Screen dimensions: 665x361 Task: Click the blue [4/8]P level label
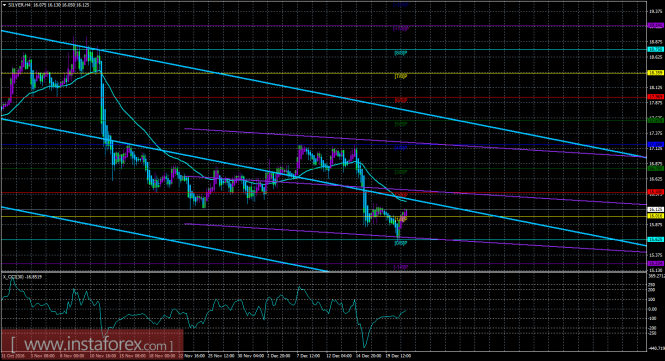pos(401,148)
